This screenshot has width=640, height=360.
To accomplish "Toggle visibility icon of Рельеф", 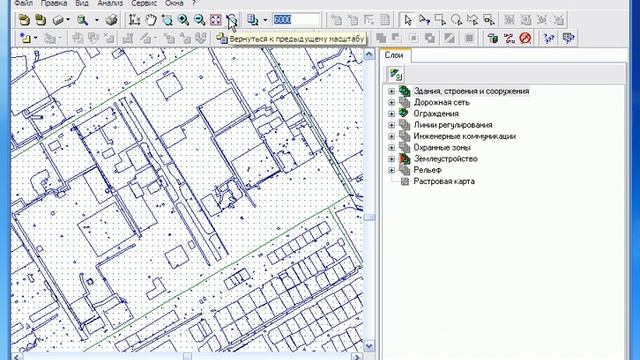I will coord(404,170).
